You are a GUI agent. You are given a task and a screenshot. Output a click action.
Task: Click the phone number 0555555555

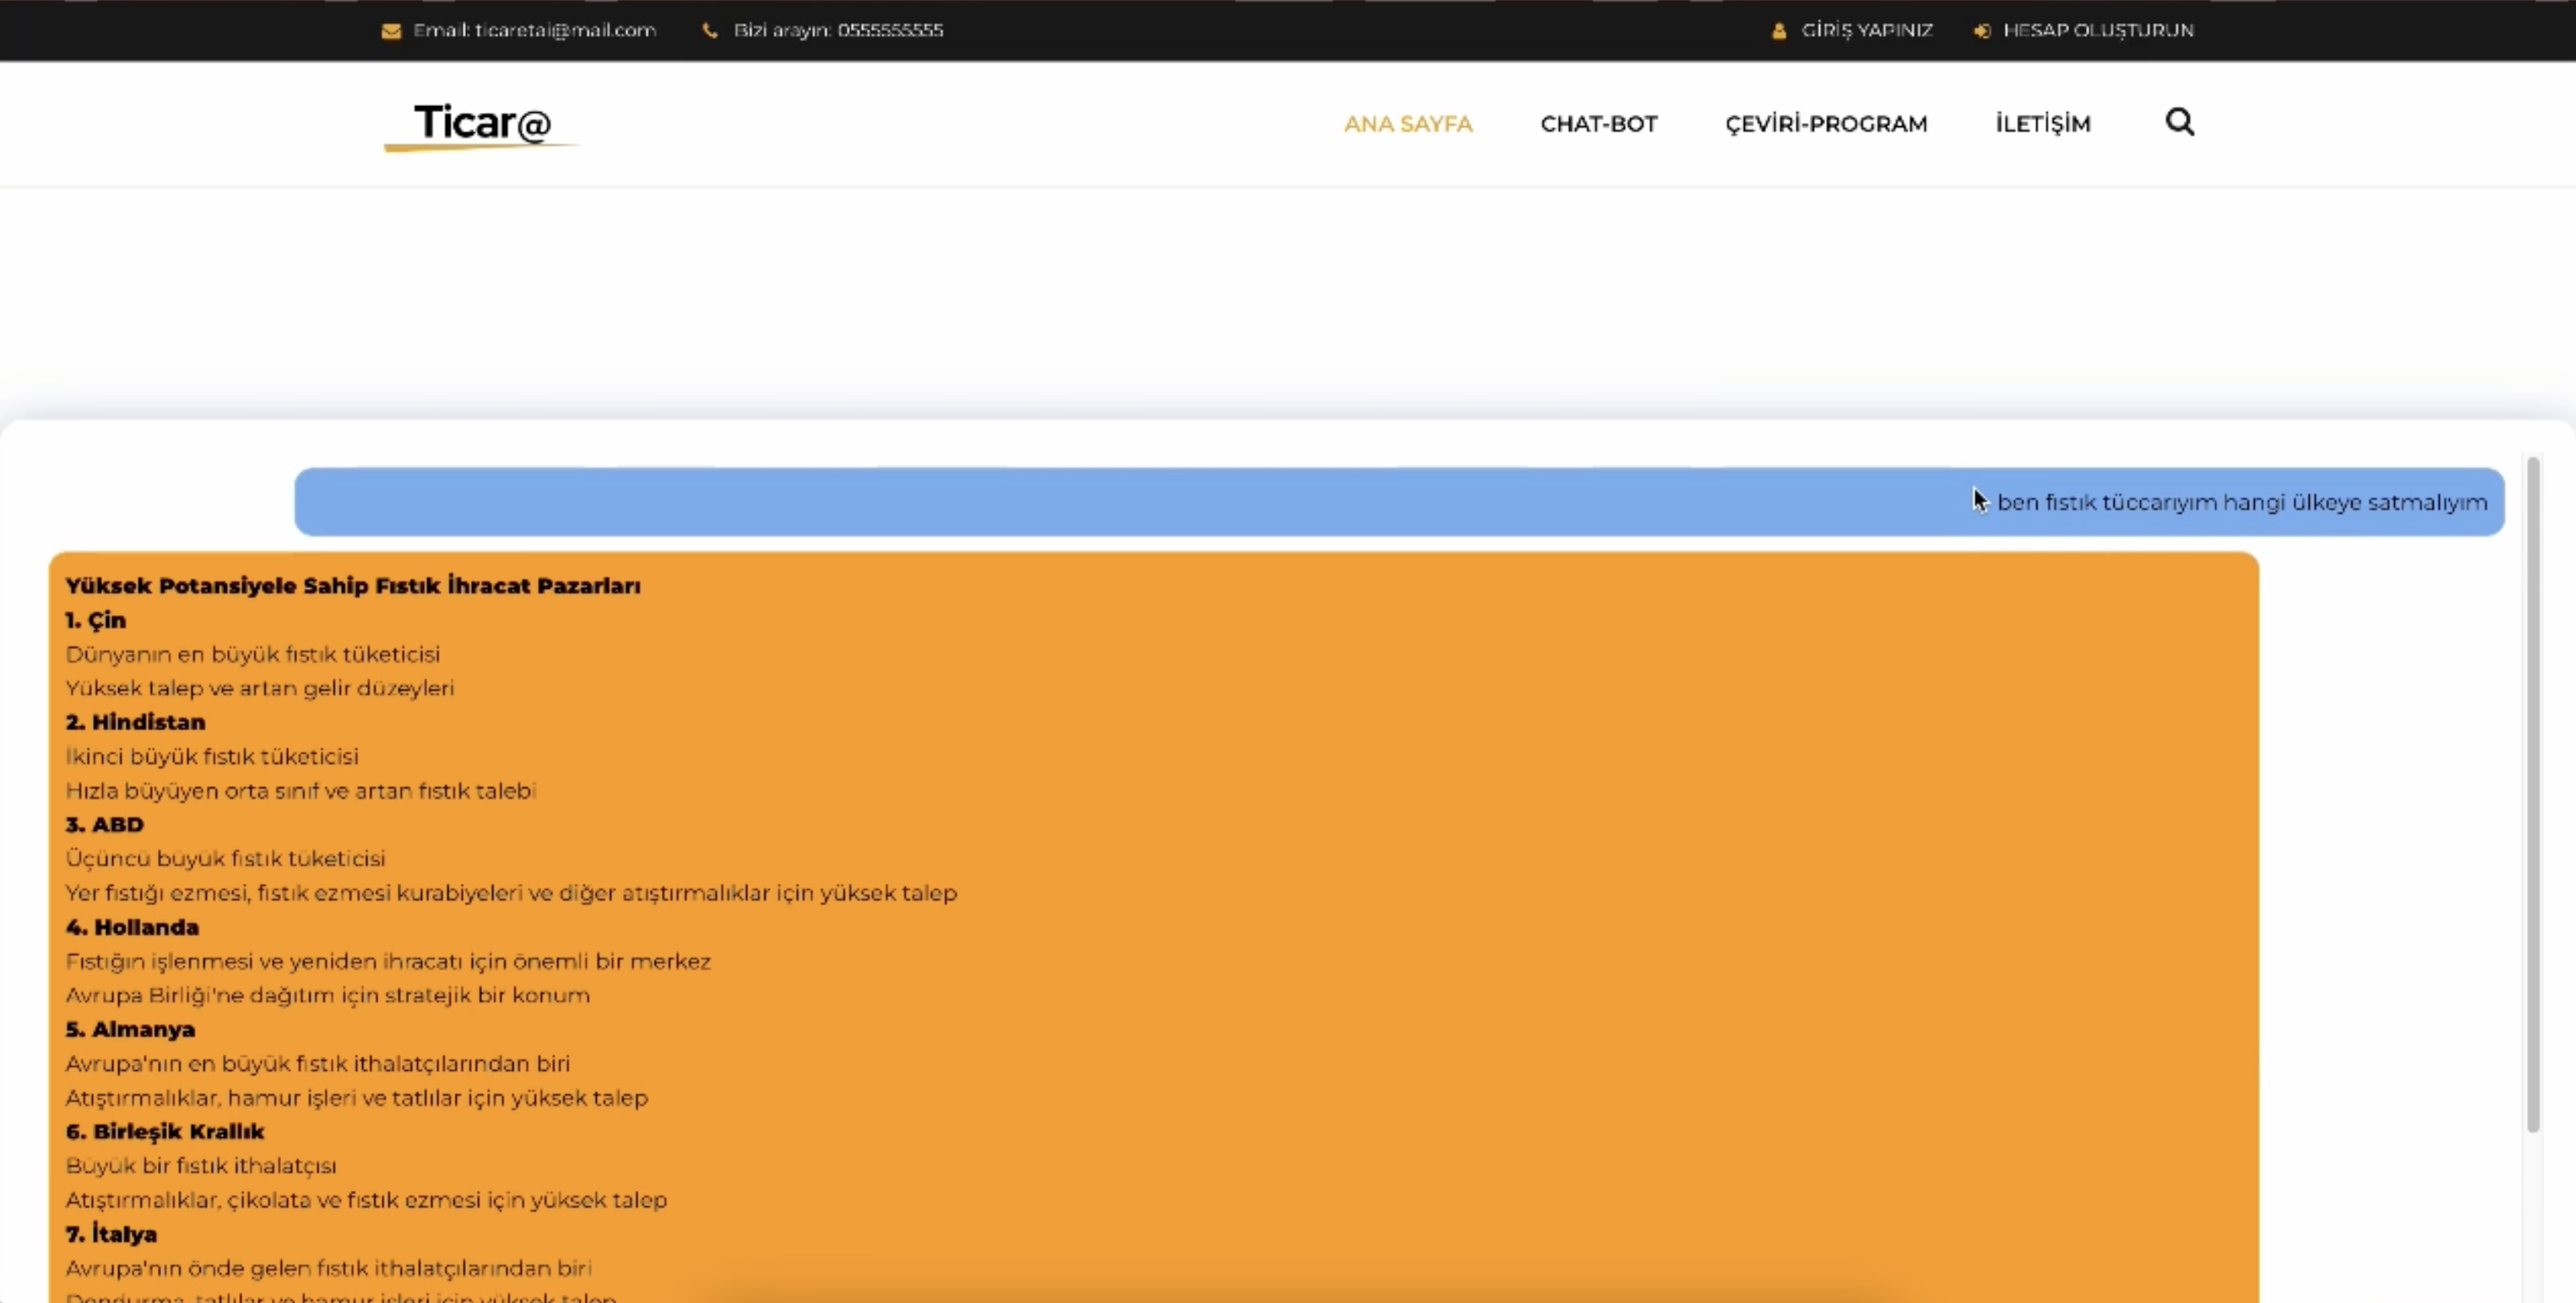[889, 30]
